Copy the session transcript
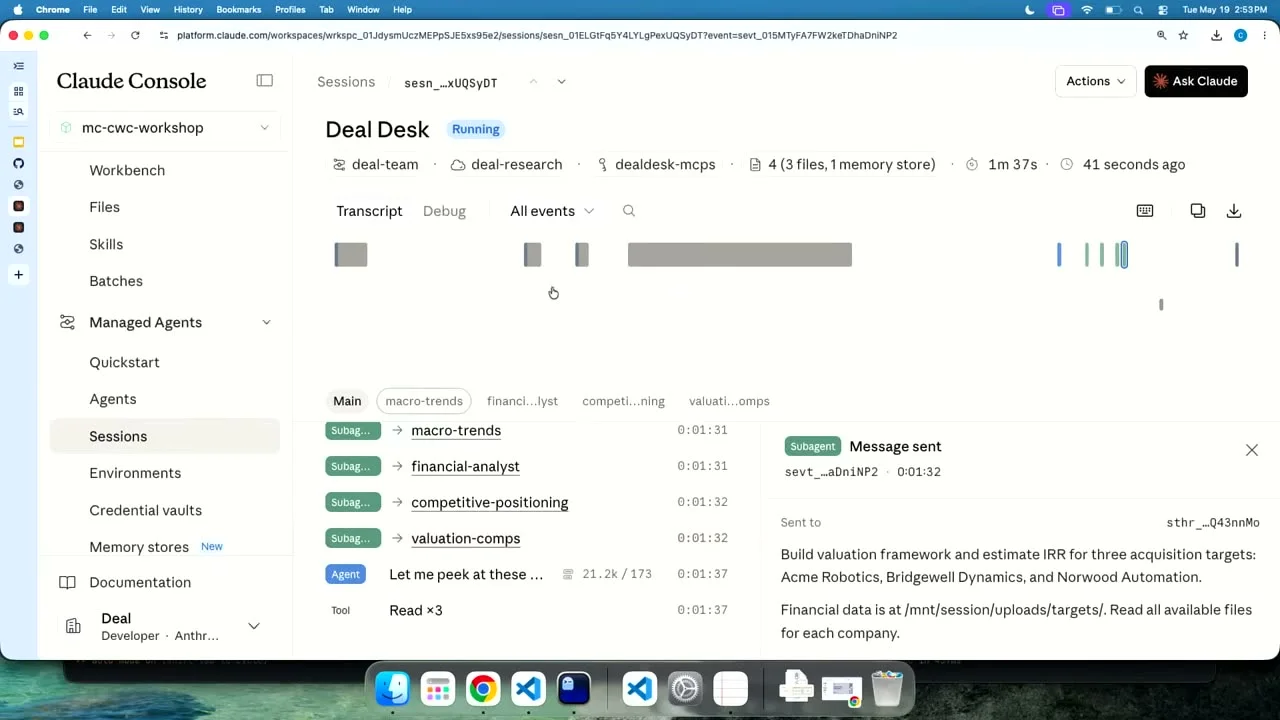 1198,211
